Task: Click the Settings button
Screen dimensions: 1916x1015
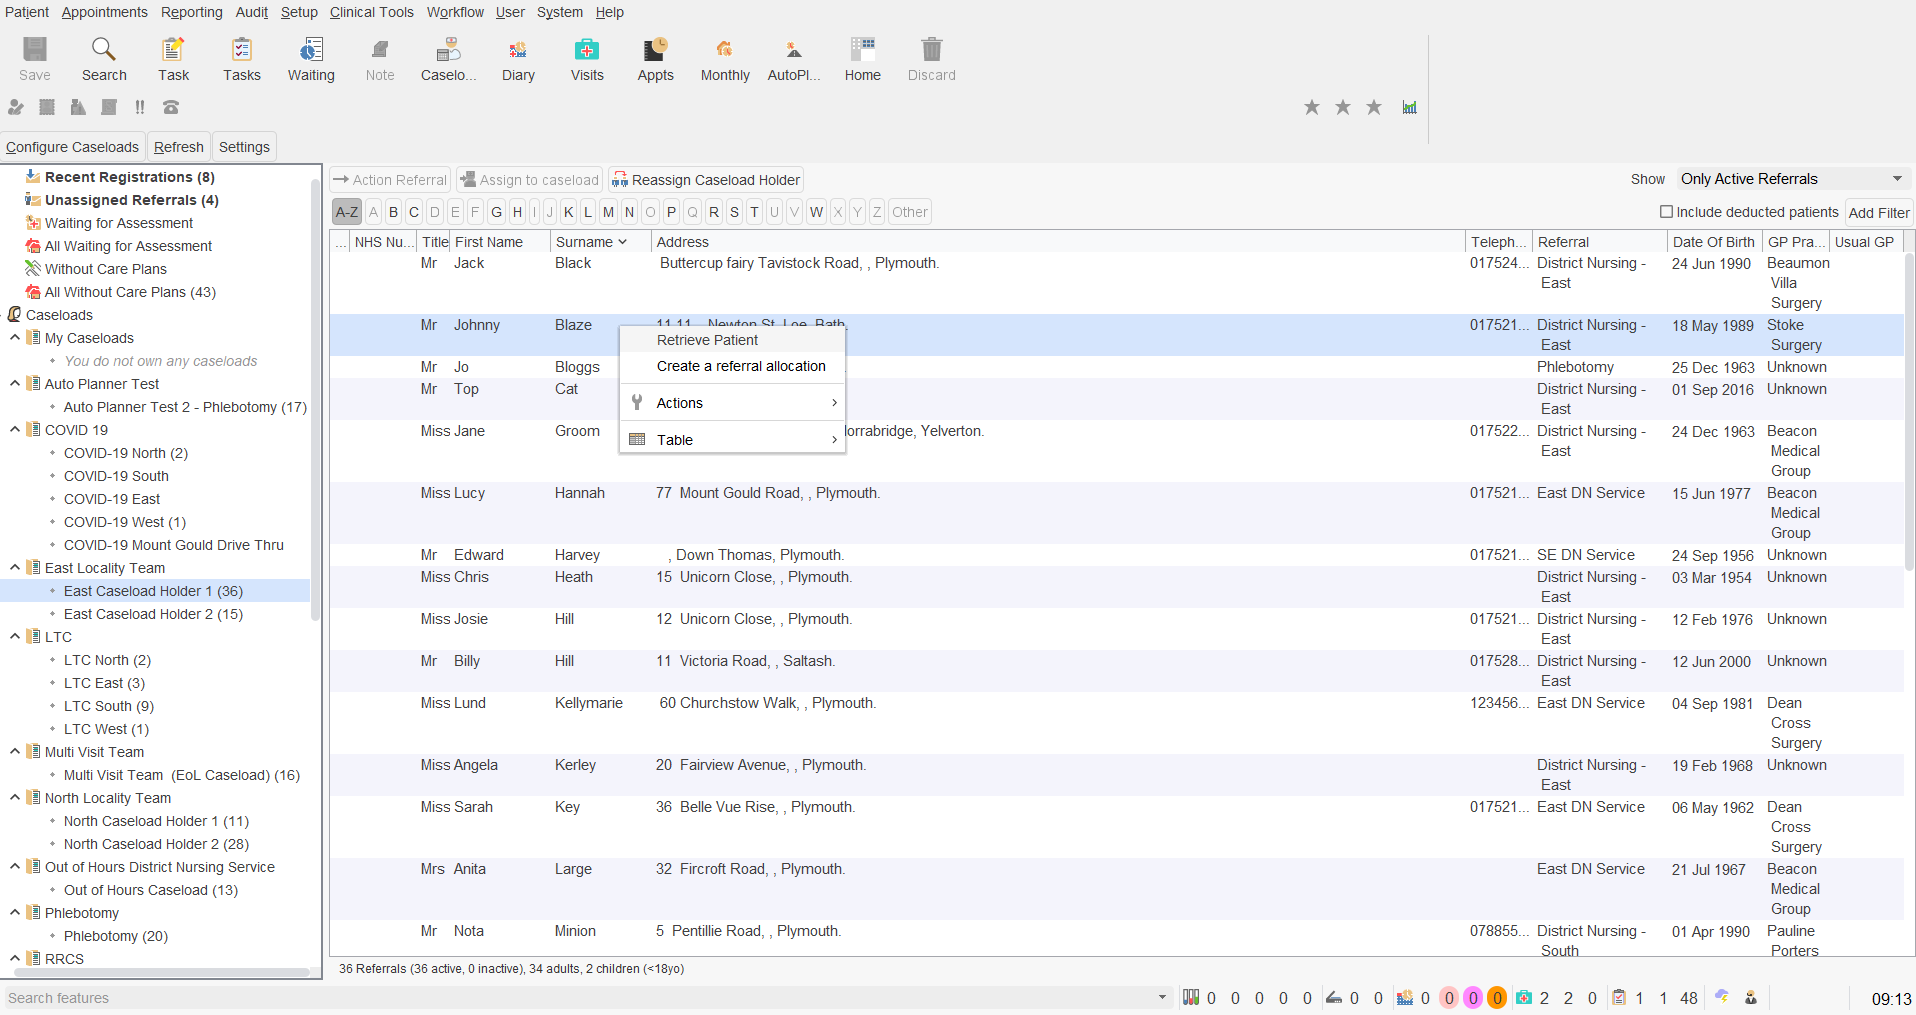Action: click(x=244, y=147)
